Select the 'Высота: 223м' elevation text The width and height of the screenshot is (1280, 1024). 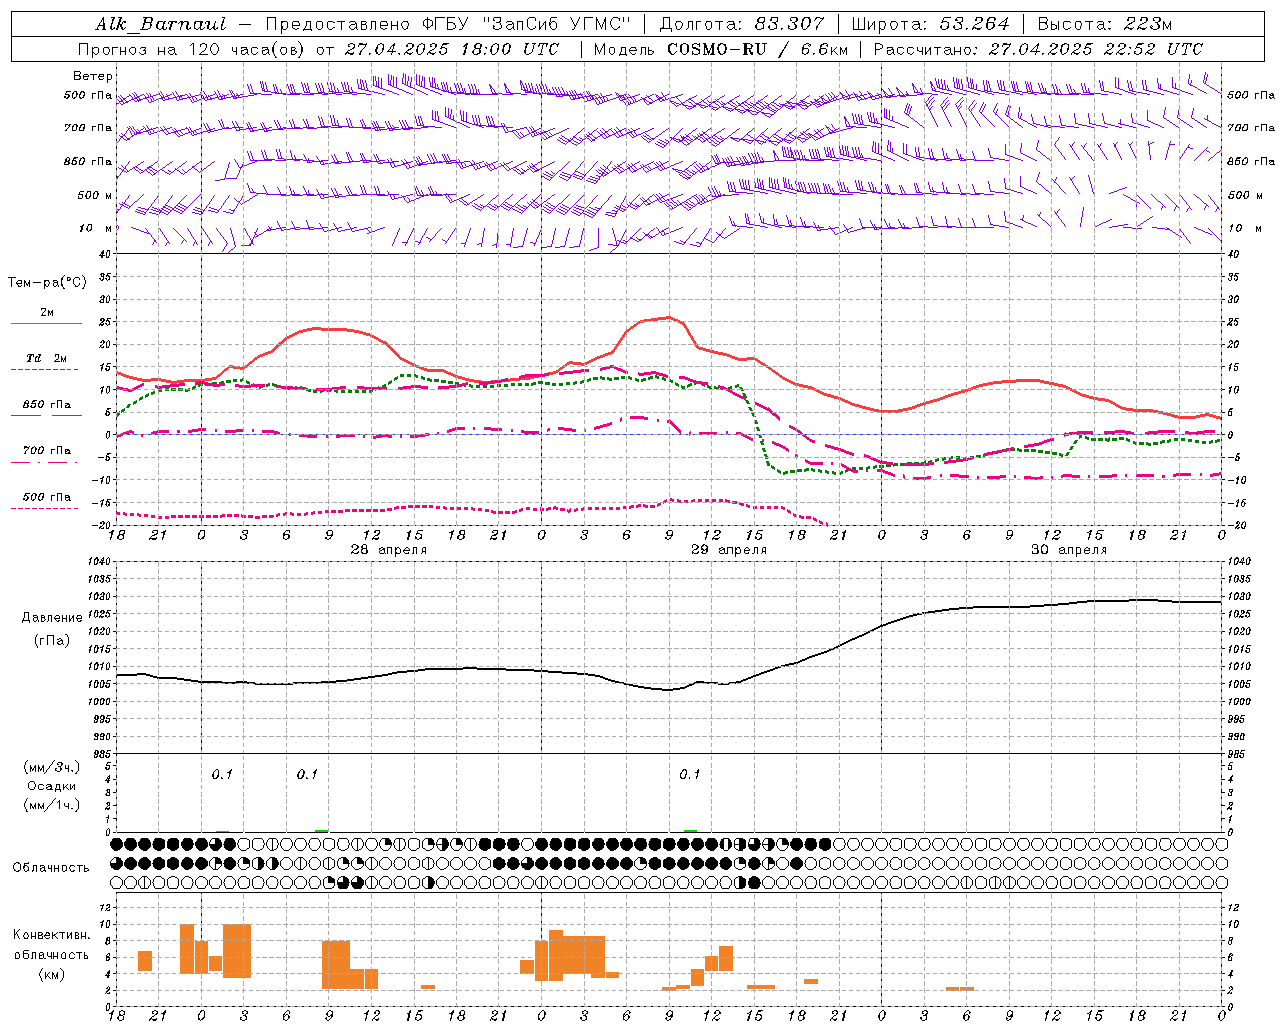[1104, 24]
